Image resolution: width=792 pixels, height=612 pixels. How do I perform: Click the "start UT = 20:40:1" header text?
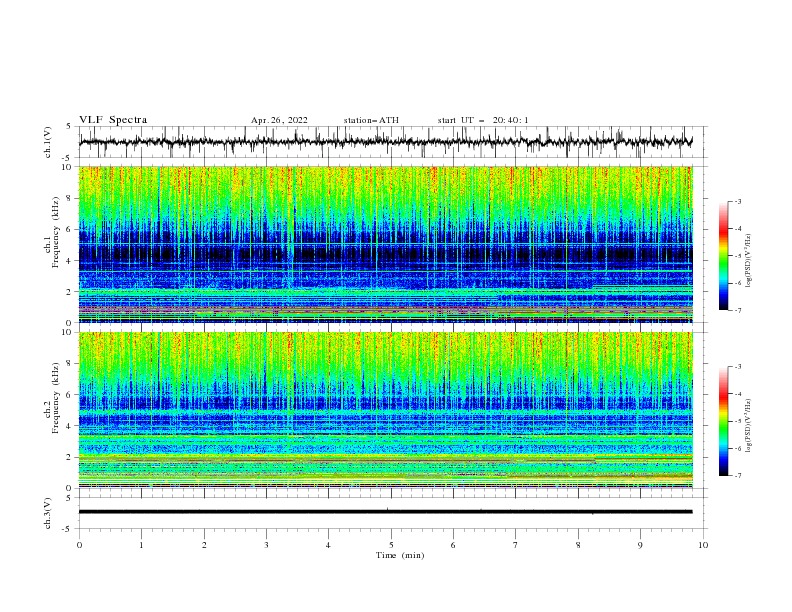point(483,120)
